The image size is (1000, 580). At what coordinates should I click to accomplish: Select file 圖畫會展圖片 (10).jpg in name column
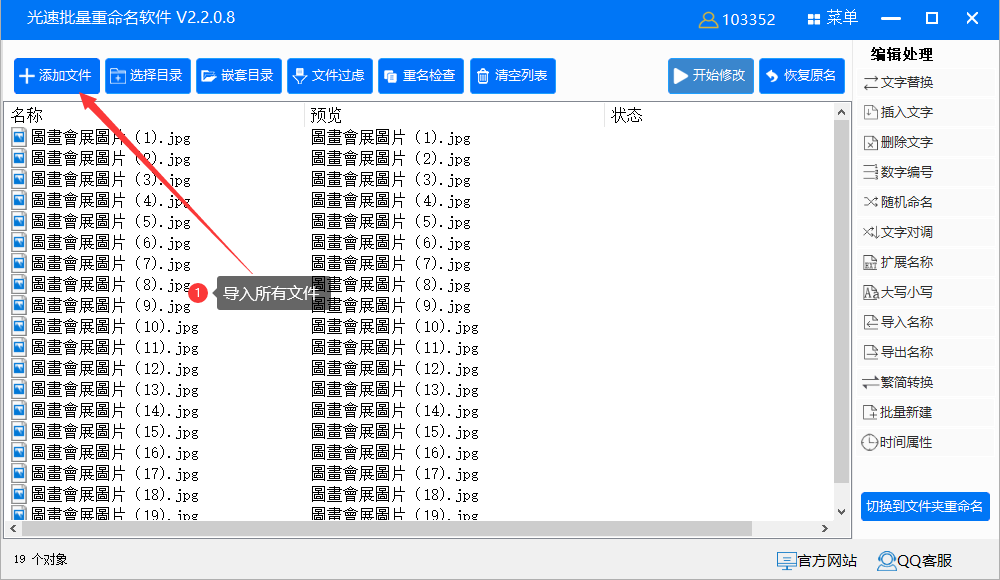(115, 327)
